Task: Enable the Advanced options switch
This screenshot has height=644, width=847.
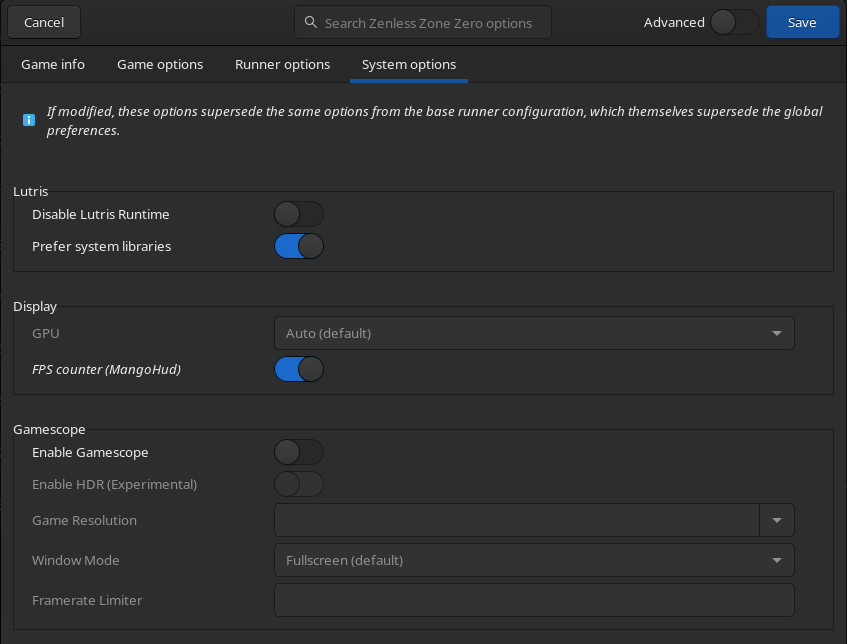Action: (733, 21)
